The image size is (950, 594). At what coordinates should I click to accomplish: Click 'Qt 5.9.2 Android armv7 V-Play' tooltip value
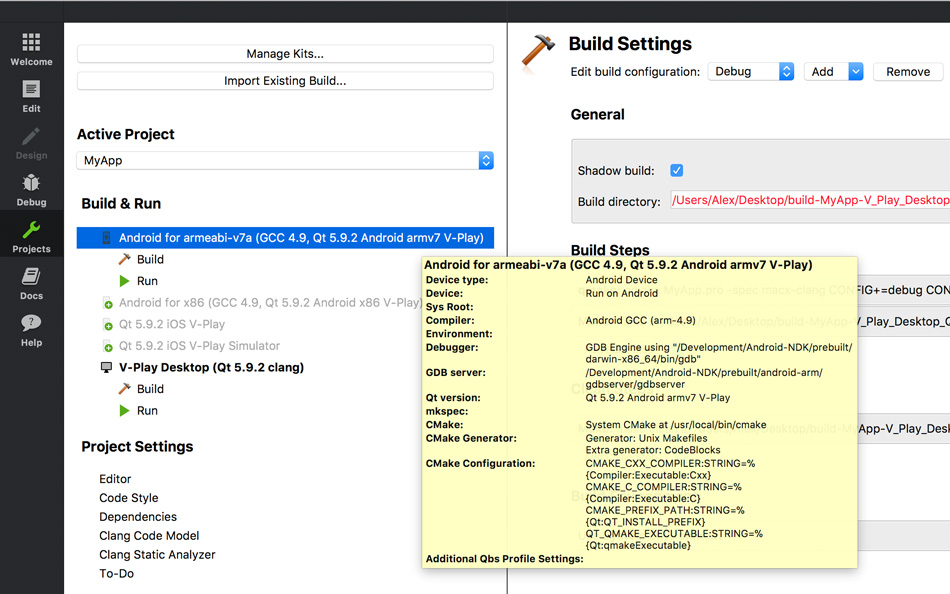point(657,398)
